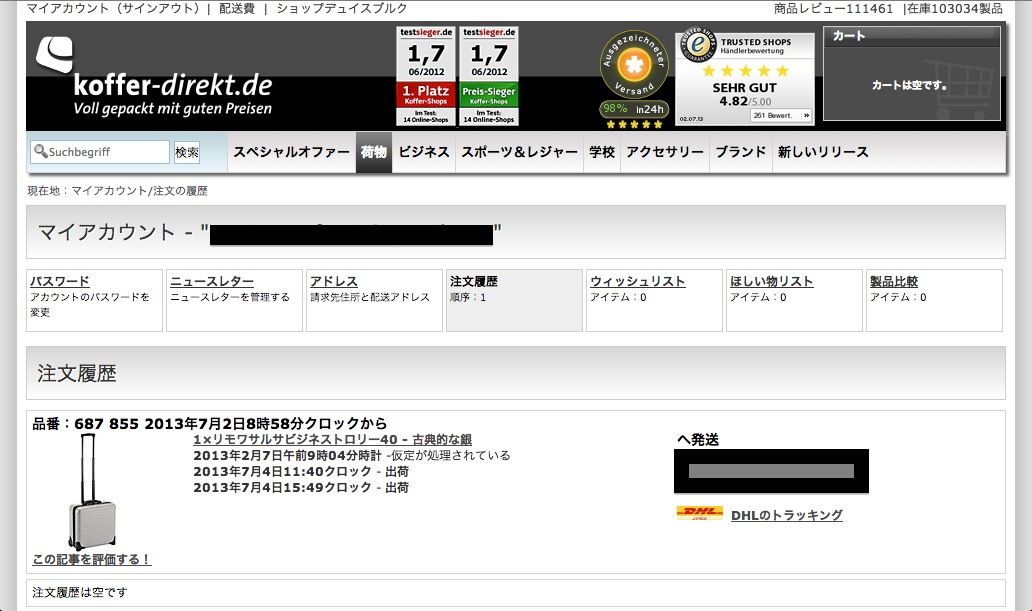
Task: Focus the Suchbegriff search field
Action: coord(100,151)
